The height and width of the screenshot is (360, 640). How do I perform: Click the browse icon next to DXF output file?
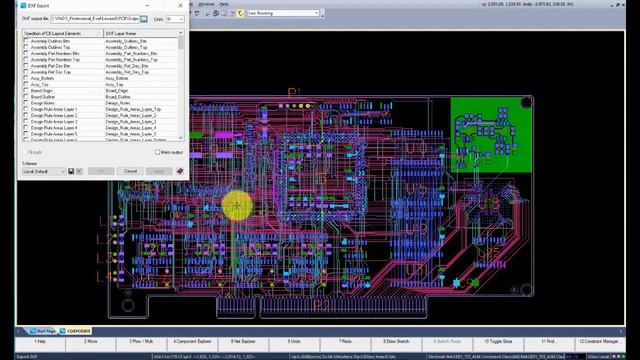click(144, 19)
